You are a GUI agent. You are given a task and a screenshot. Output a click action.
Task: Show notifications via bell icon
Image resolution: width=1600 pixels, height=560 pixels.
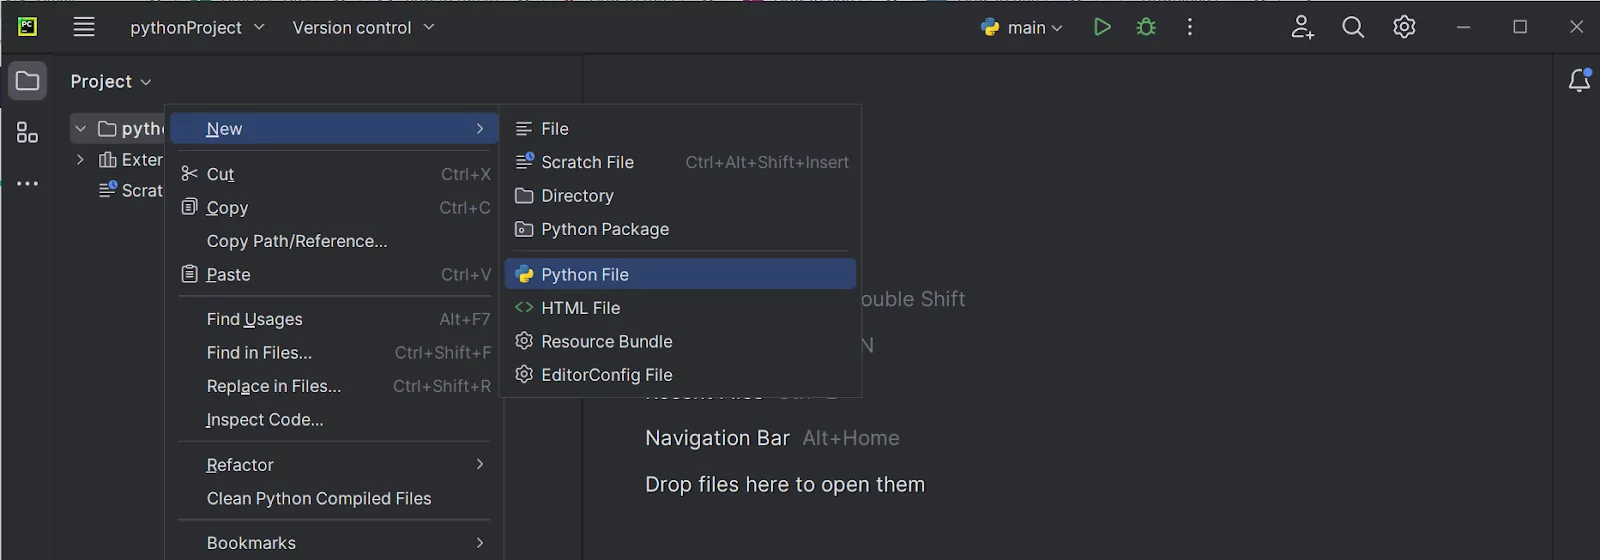tap(1579, 81)
